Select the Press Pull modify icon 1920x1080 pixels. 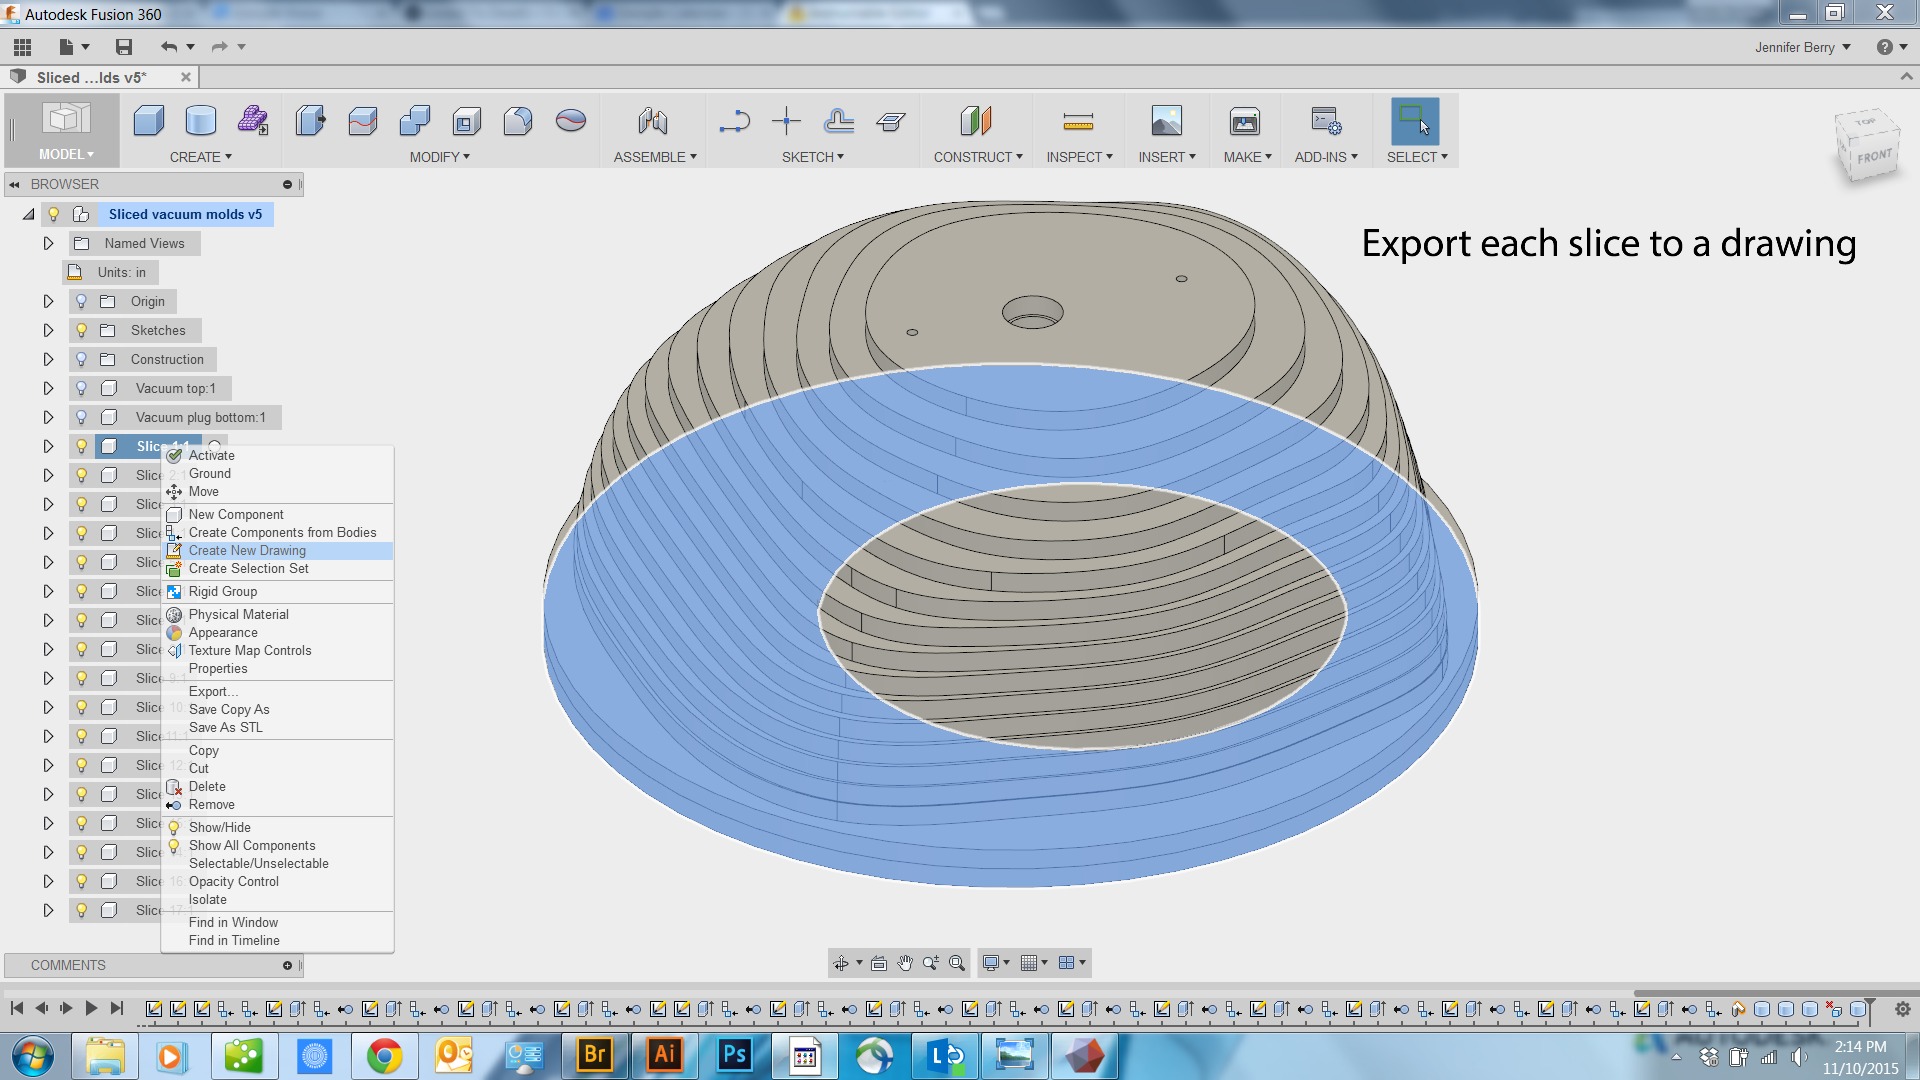tap(311, 121)
